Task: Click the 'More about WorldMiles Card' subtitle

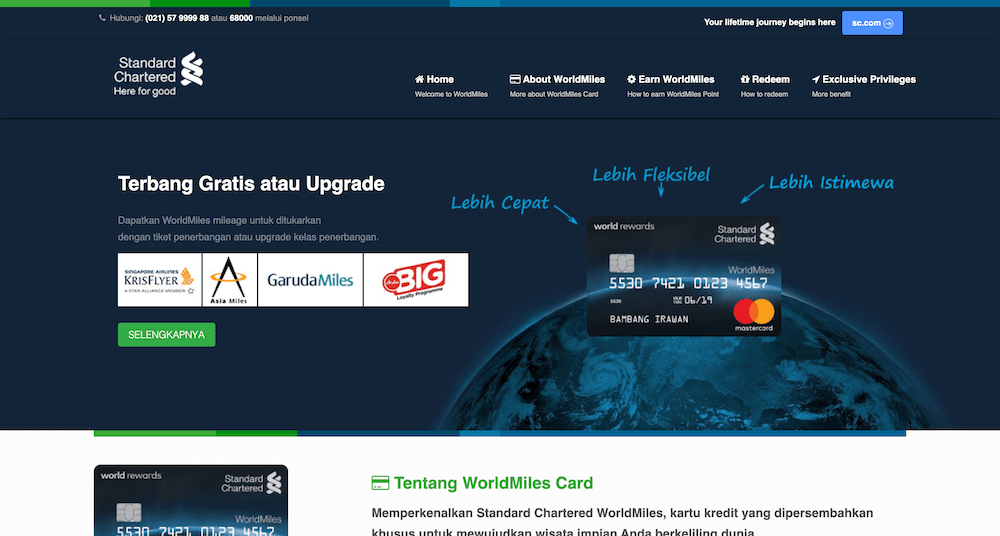Action: tap(554, 94)
